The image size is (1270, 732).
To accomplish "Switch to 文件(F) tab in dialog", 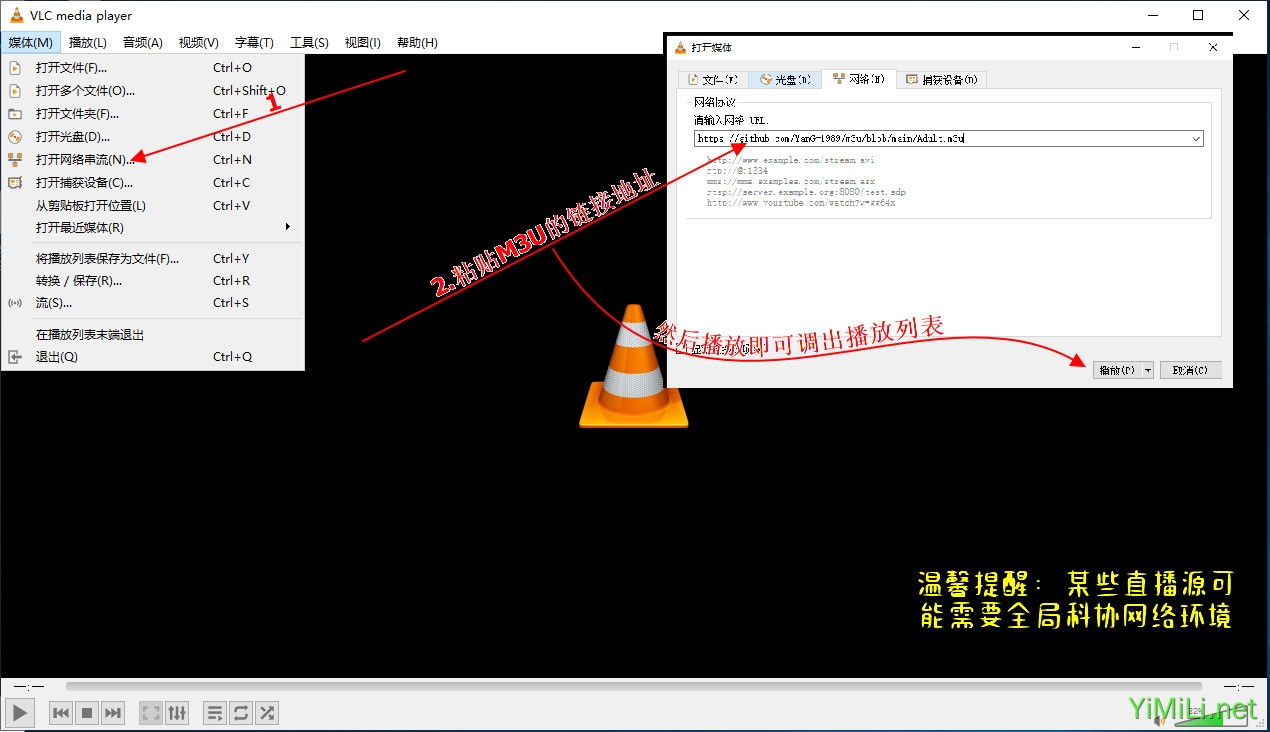I will pos(713,80).
